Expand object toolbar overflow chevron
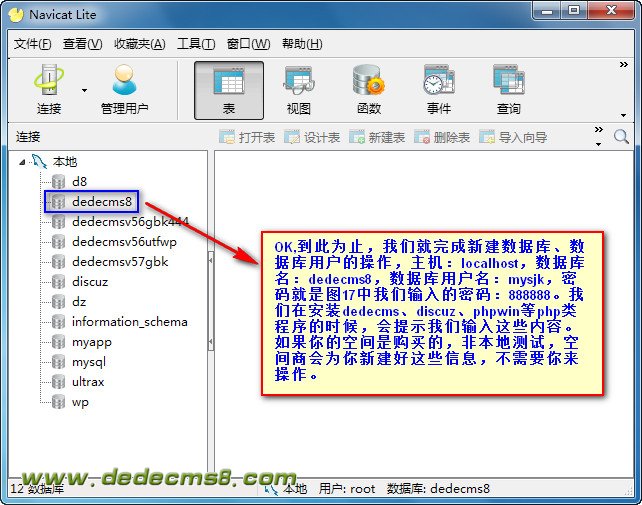The height and width of the screenshot is (505, 642). (x=599, y=130)
